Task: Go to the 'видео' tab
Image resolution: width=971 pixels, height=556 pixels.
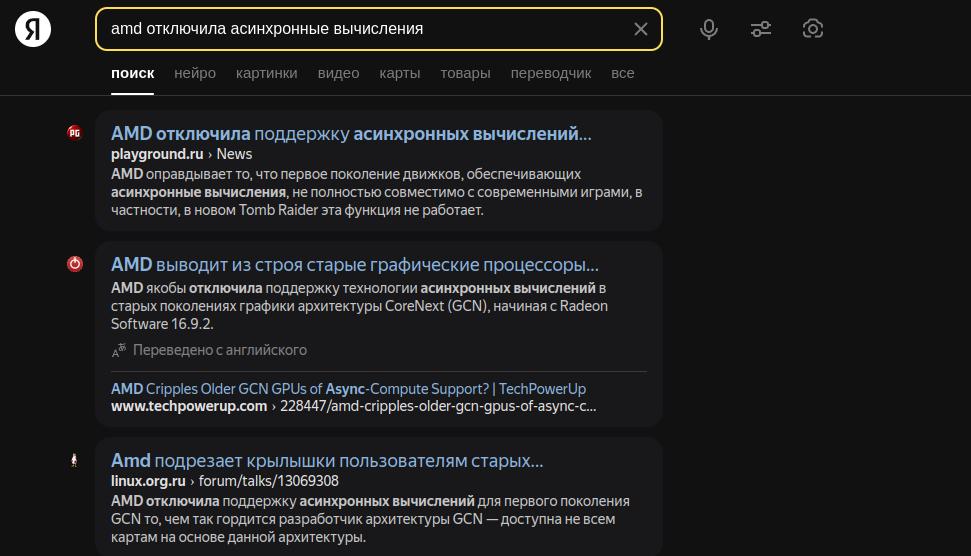Action: pos(338,73)
